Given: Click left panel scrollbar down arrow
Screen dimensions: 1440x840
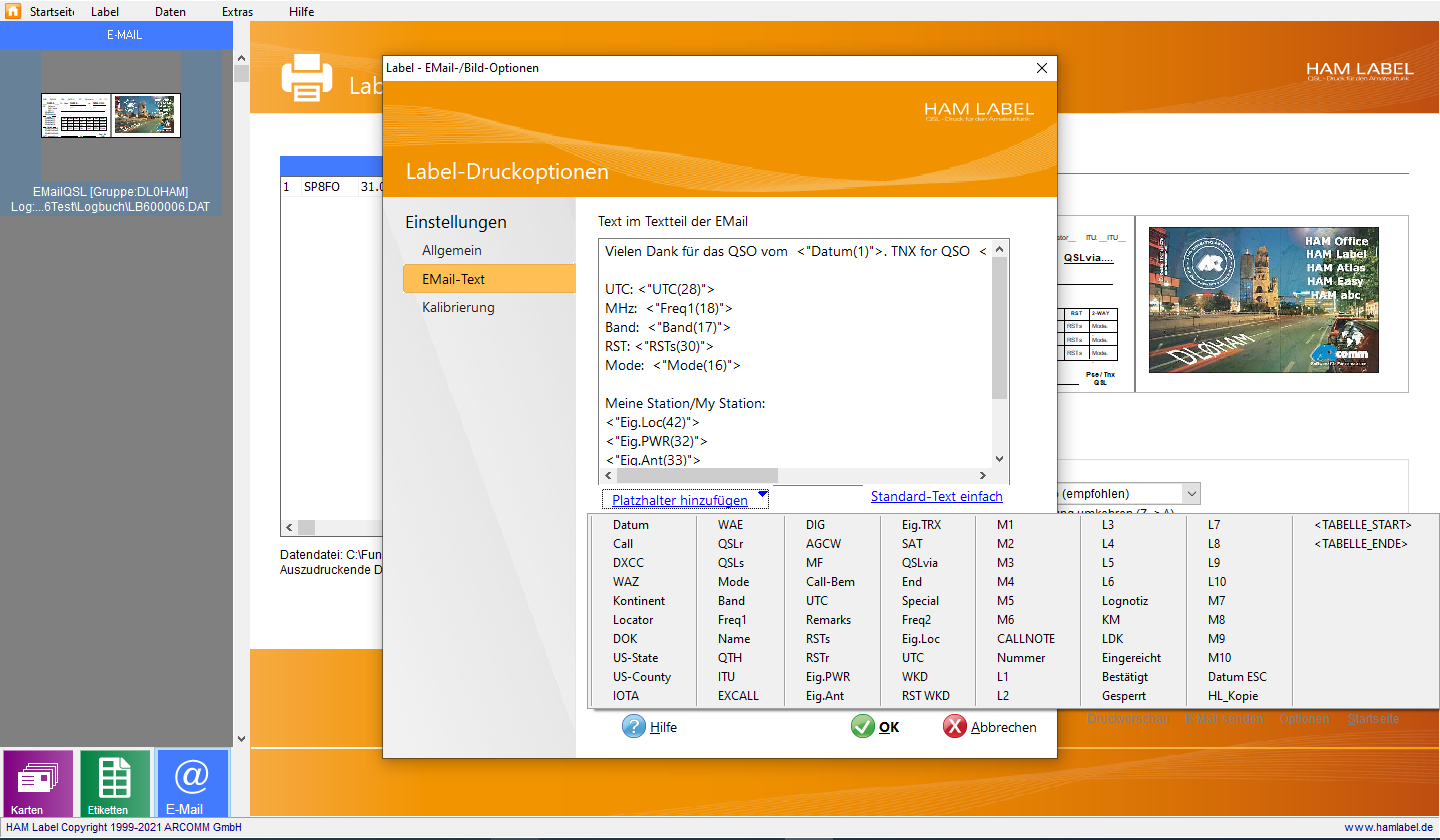Looking at the screenshot, I should coord(240,739).
